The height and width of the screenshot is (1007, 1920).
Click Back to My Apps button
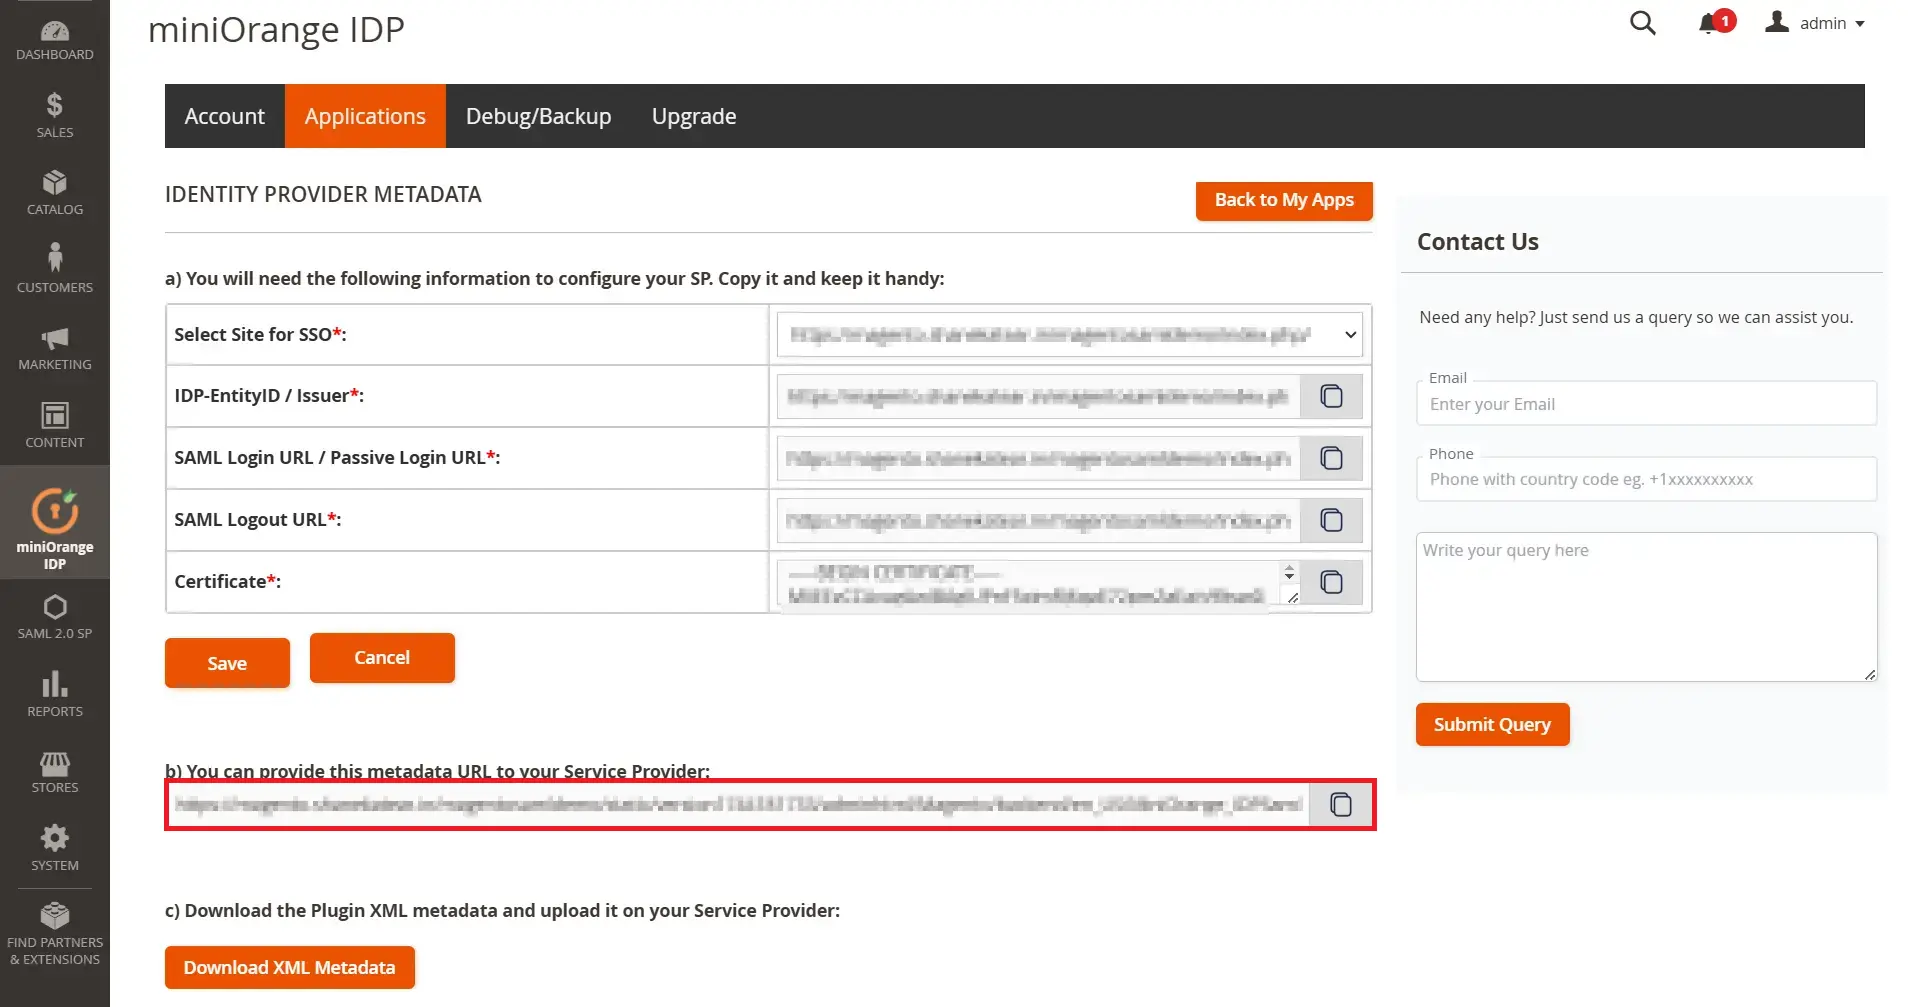1284,200
